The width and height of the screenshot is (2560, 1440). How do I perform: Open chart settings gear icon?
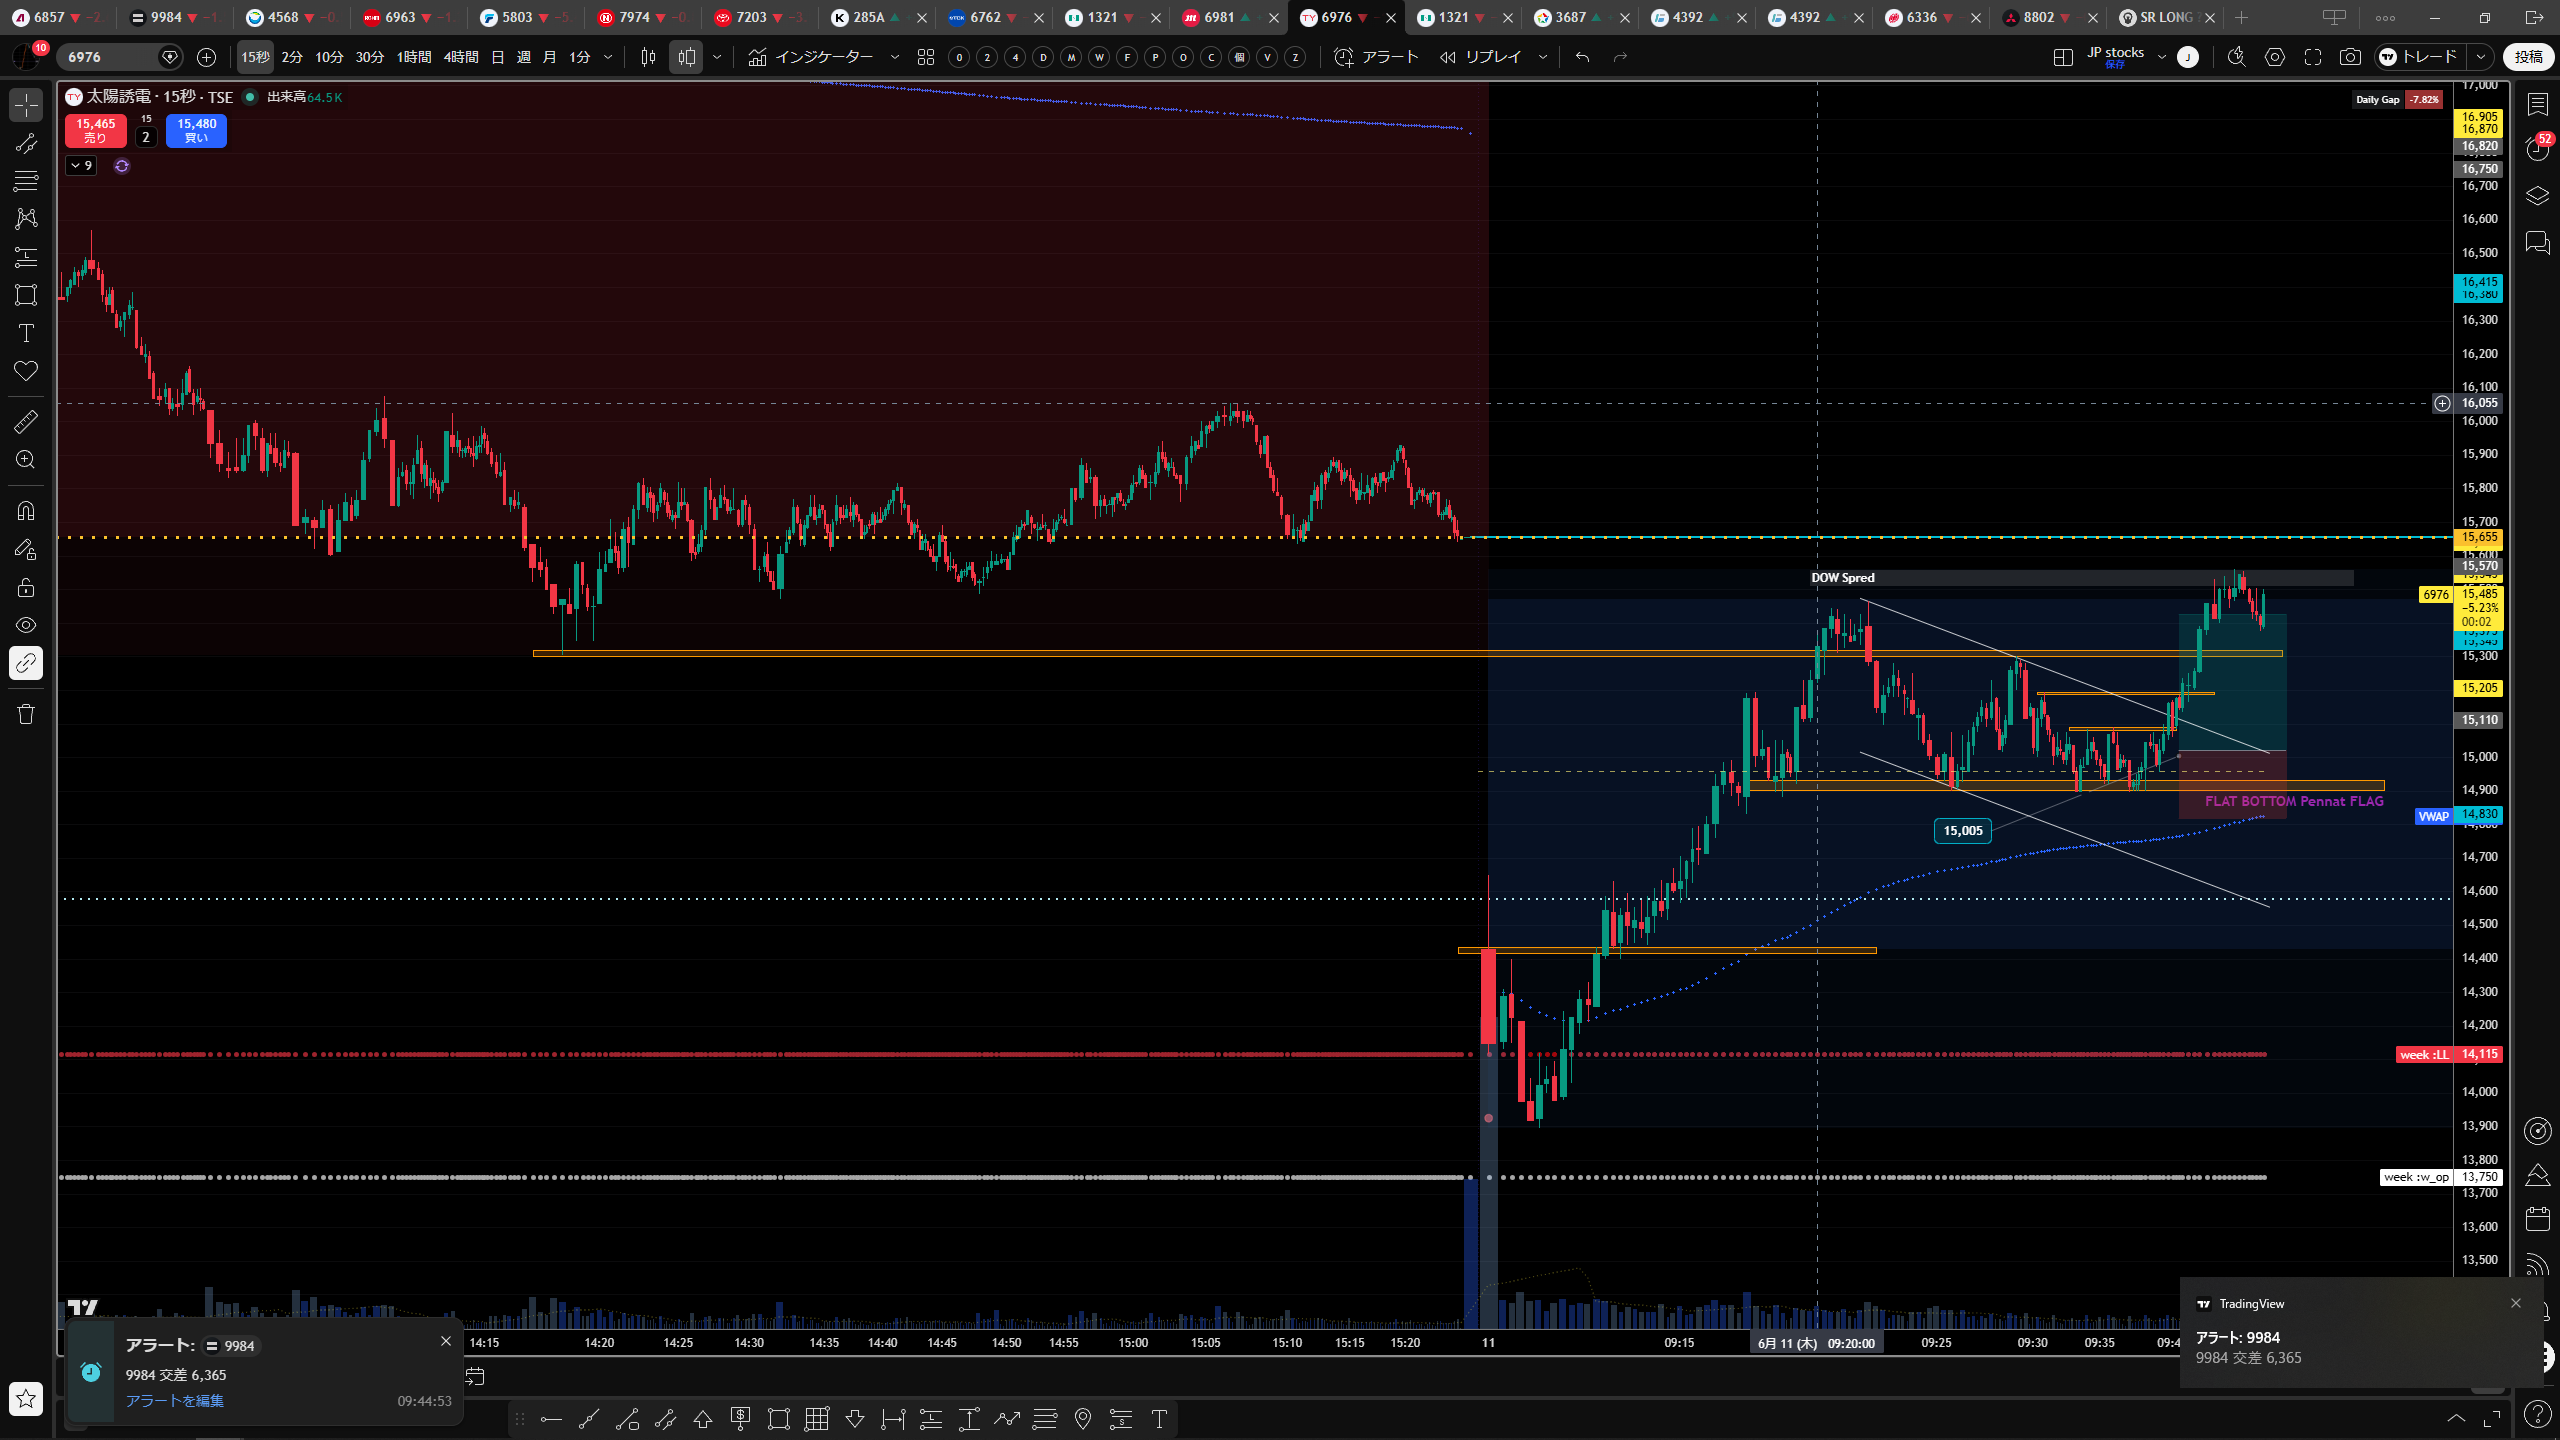coord(2275,57)
